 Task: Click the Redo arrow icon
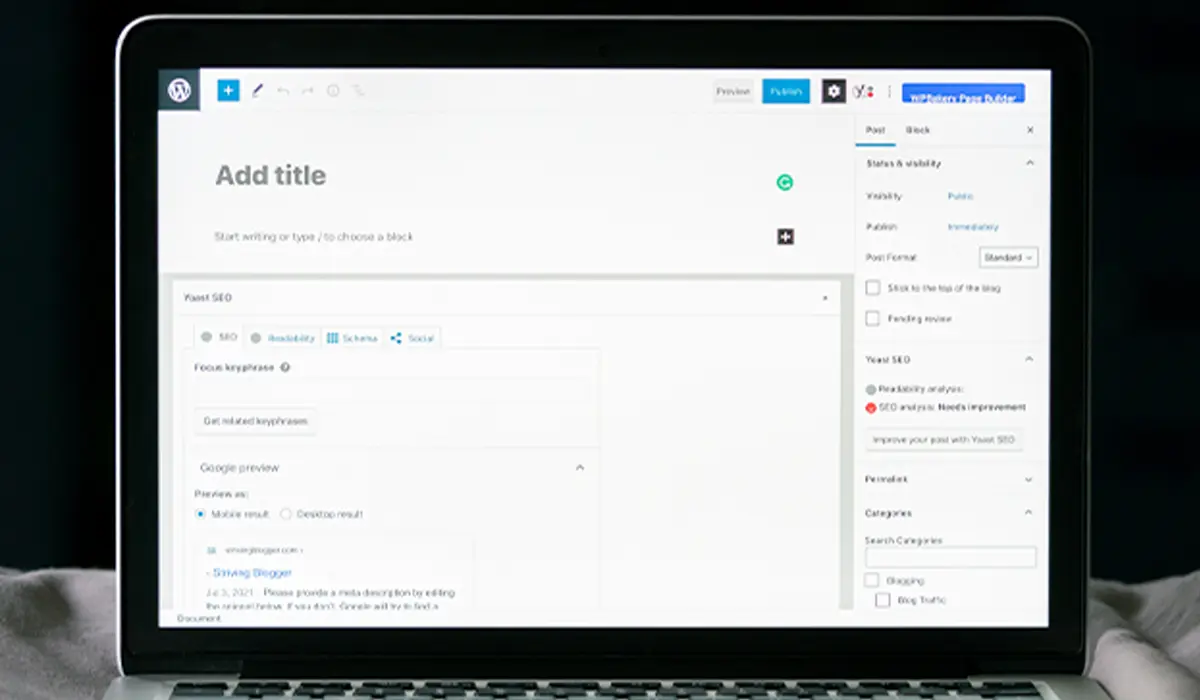(x=308, y=91)
